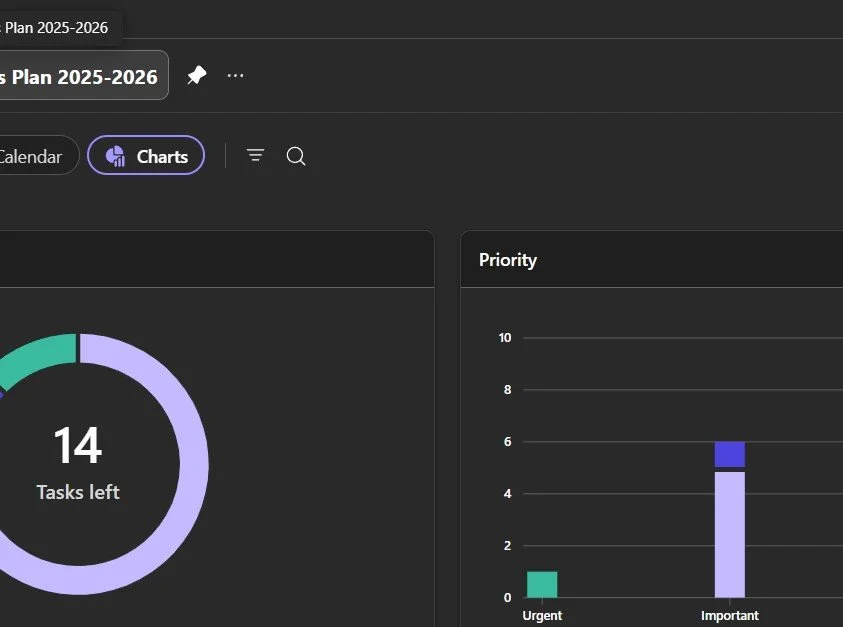
Task: Click the 'Priority' chart heading
Action: pyautogui.click(x=508, y=260)
